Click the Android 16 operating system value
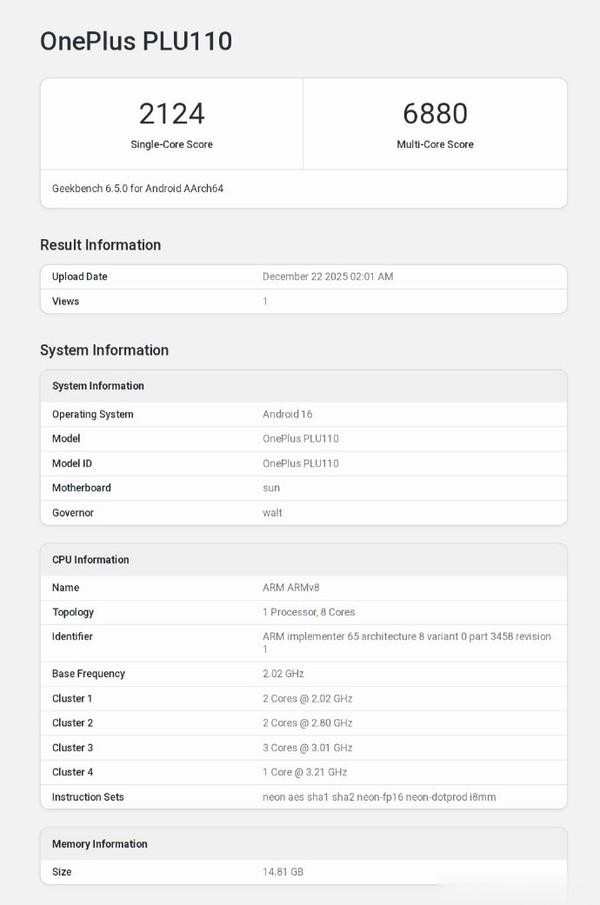The image size is (600, 905). click(288, 414)
